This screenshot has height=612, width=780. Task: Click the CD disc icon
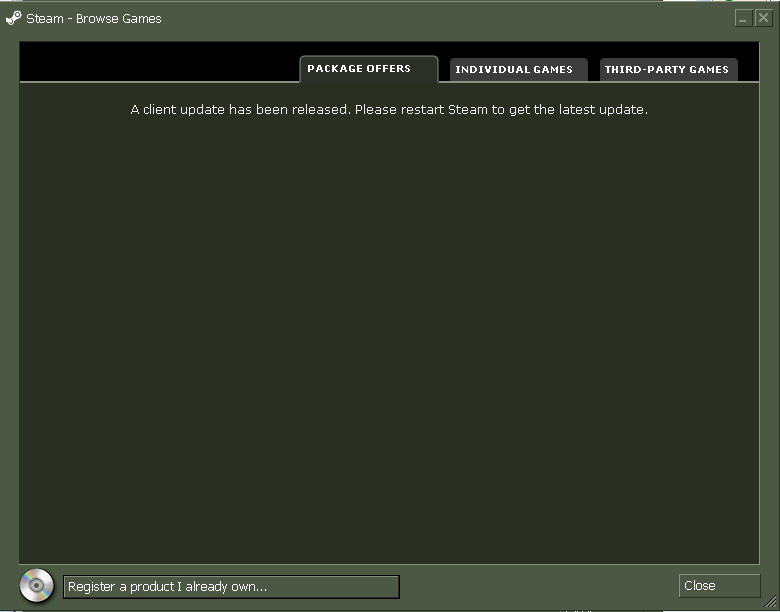click(36, 585)
